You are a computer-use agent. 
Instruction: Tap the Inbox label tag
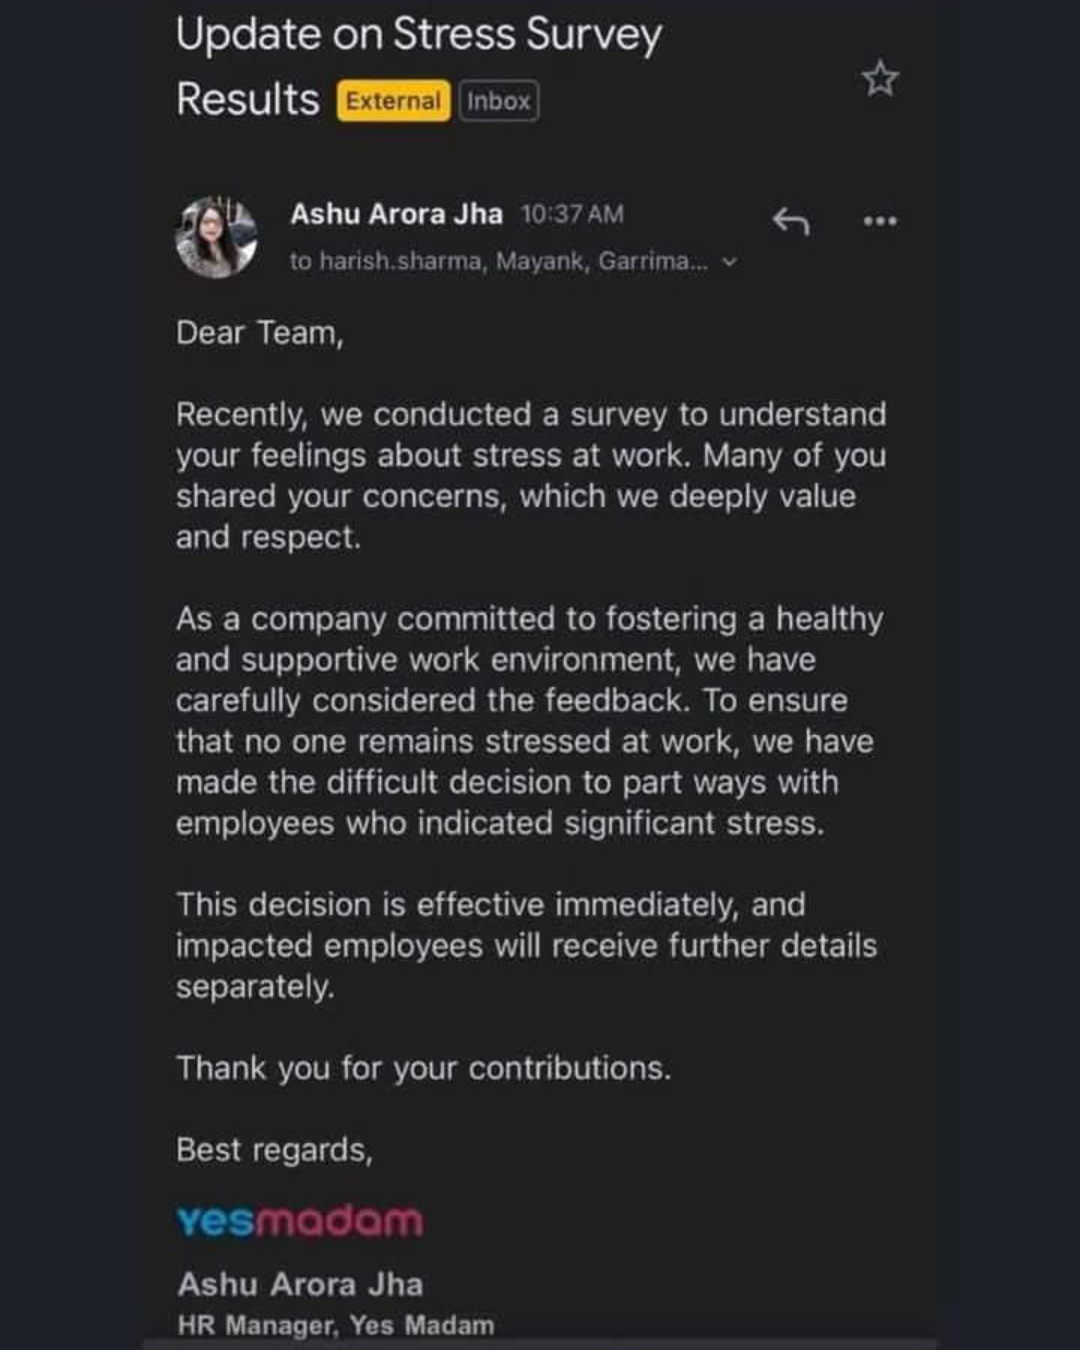tap(499, 101)
